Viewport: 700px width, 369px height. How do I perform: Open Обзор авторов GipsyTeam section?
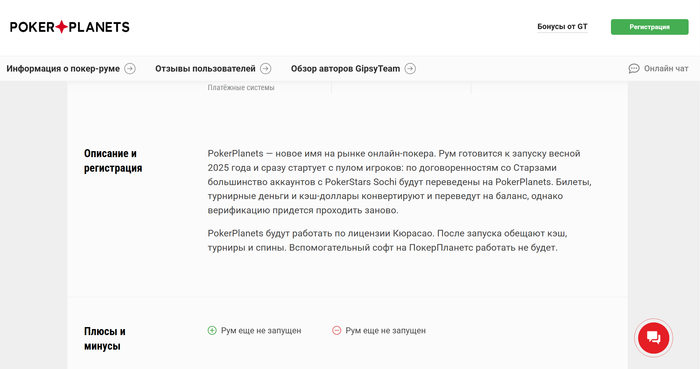pyautogui.click(x=346, y=69)
